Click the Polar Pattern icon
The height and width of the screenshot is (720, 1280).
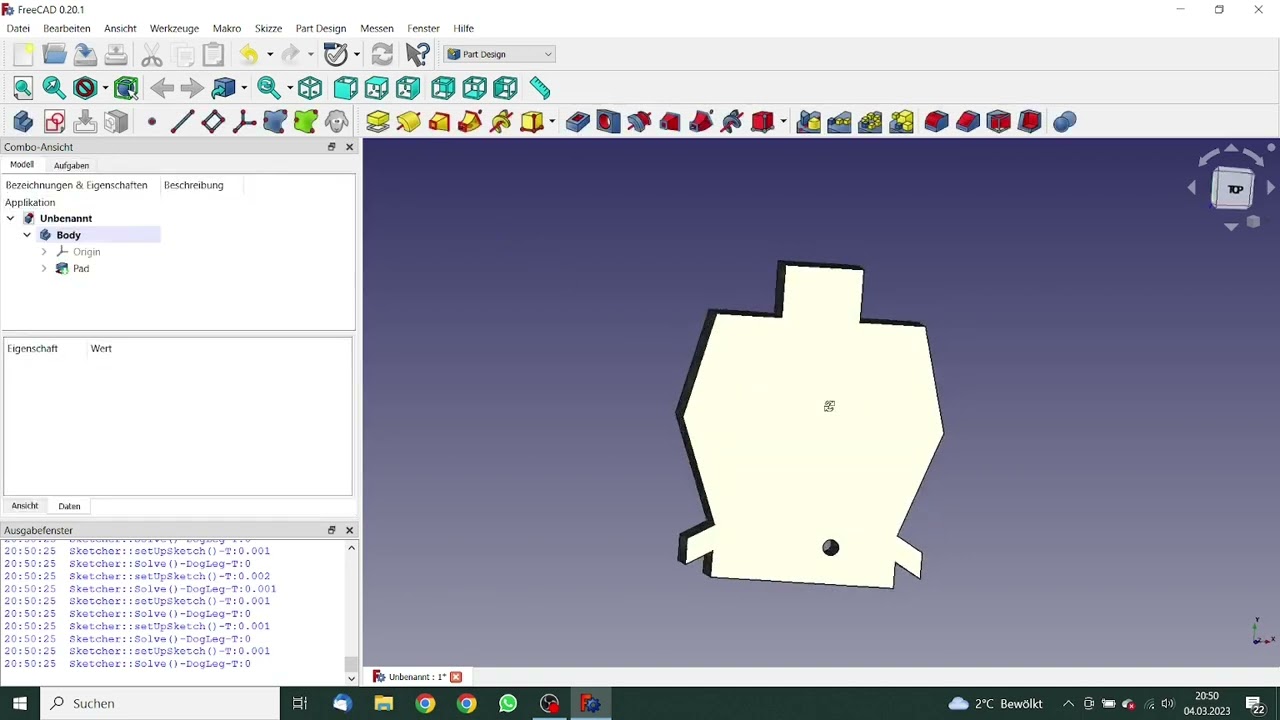(871, 122)
